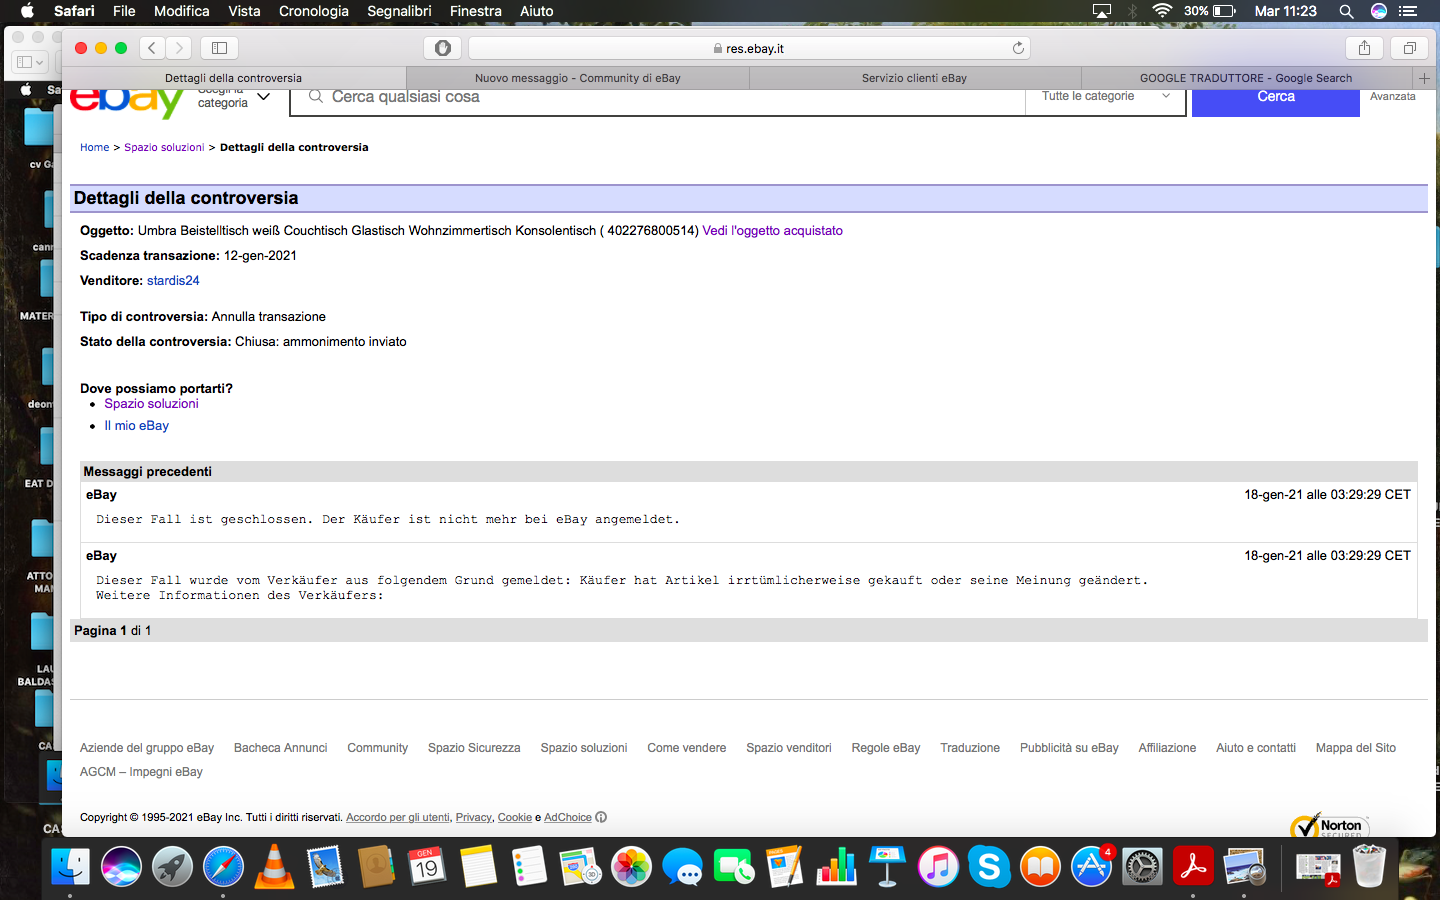
Task: Switch to 'GOOGLE TRADUTTORE' tab
Action: click(x=1246, y=78)
